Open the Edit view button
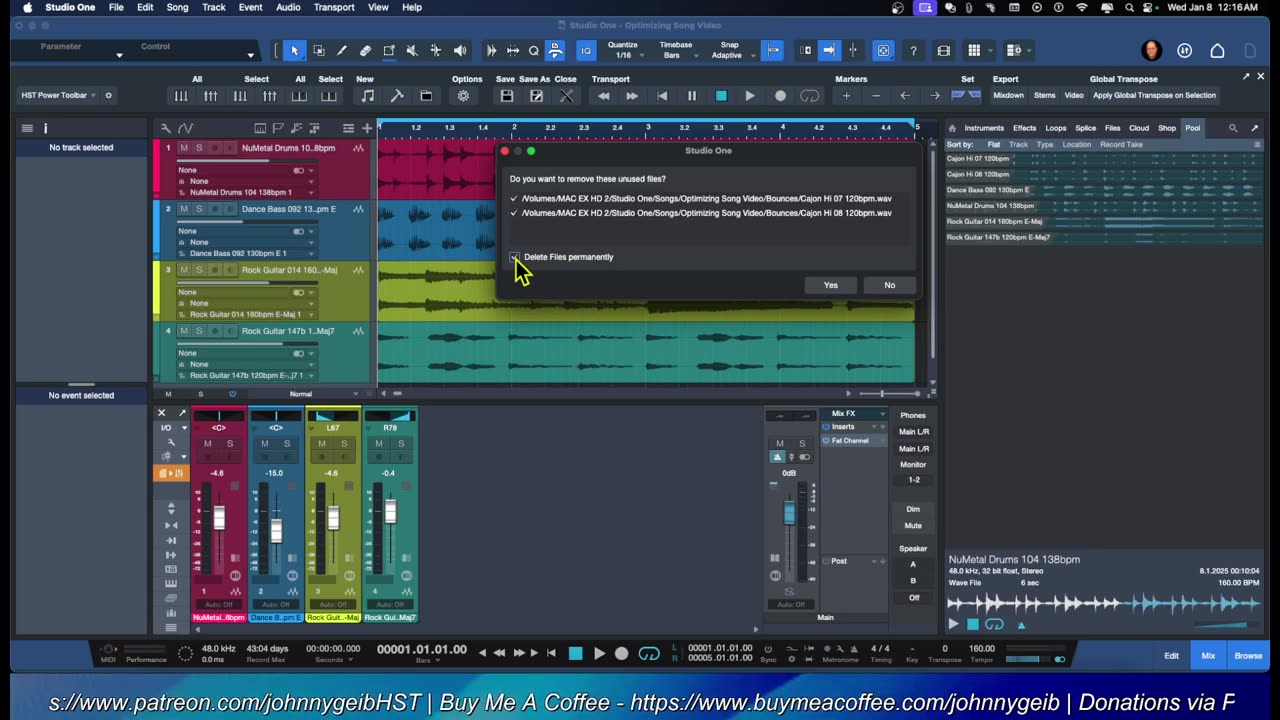 (1171, 656)
